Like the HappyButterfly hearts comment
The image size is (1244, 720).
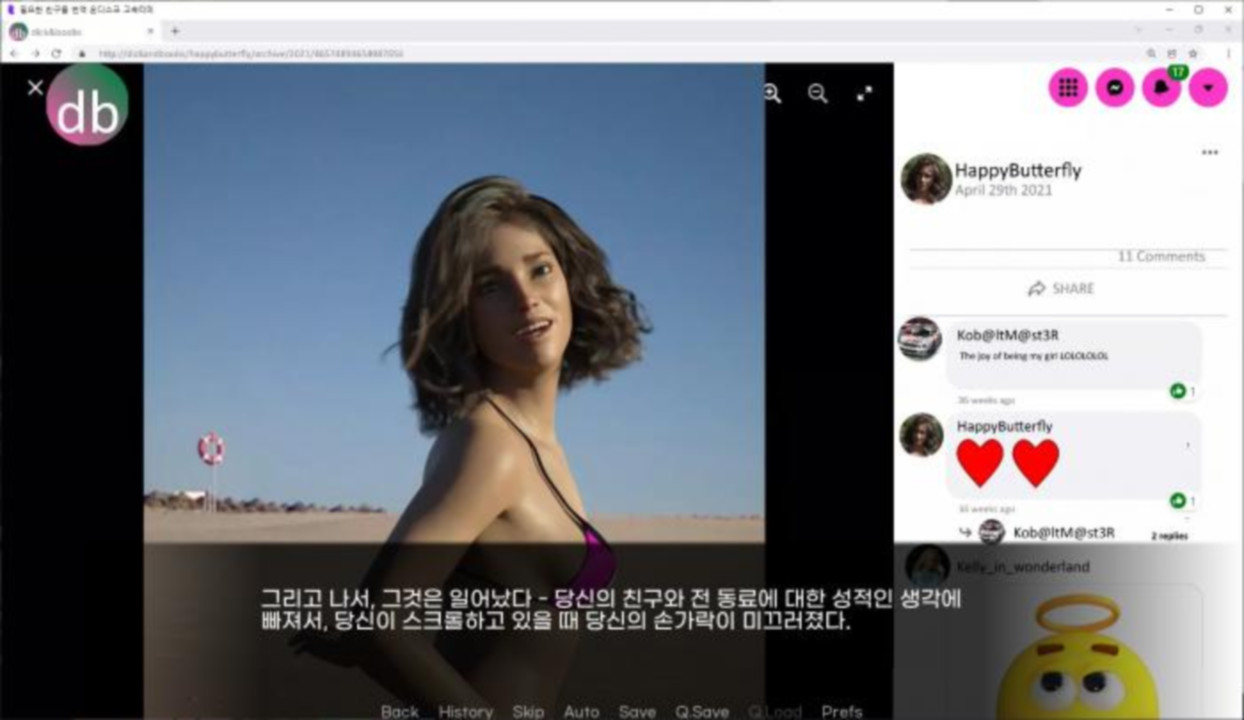click(1178, 501)
